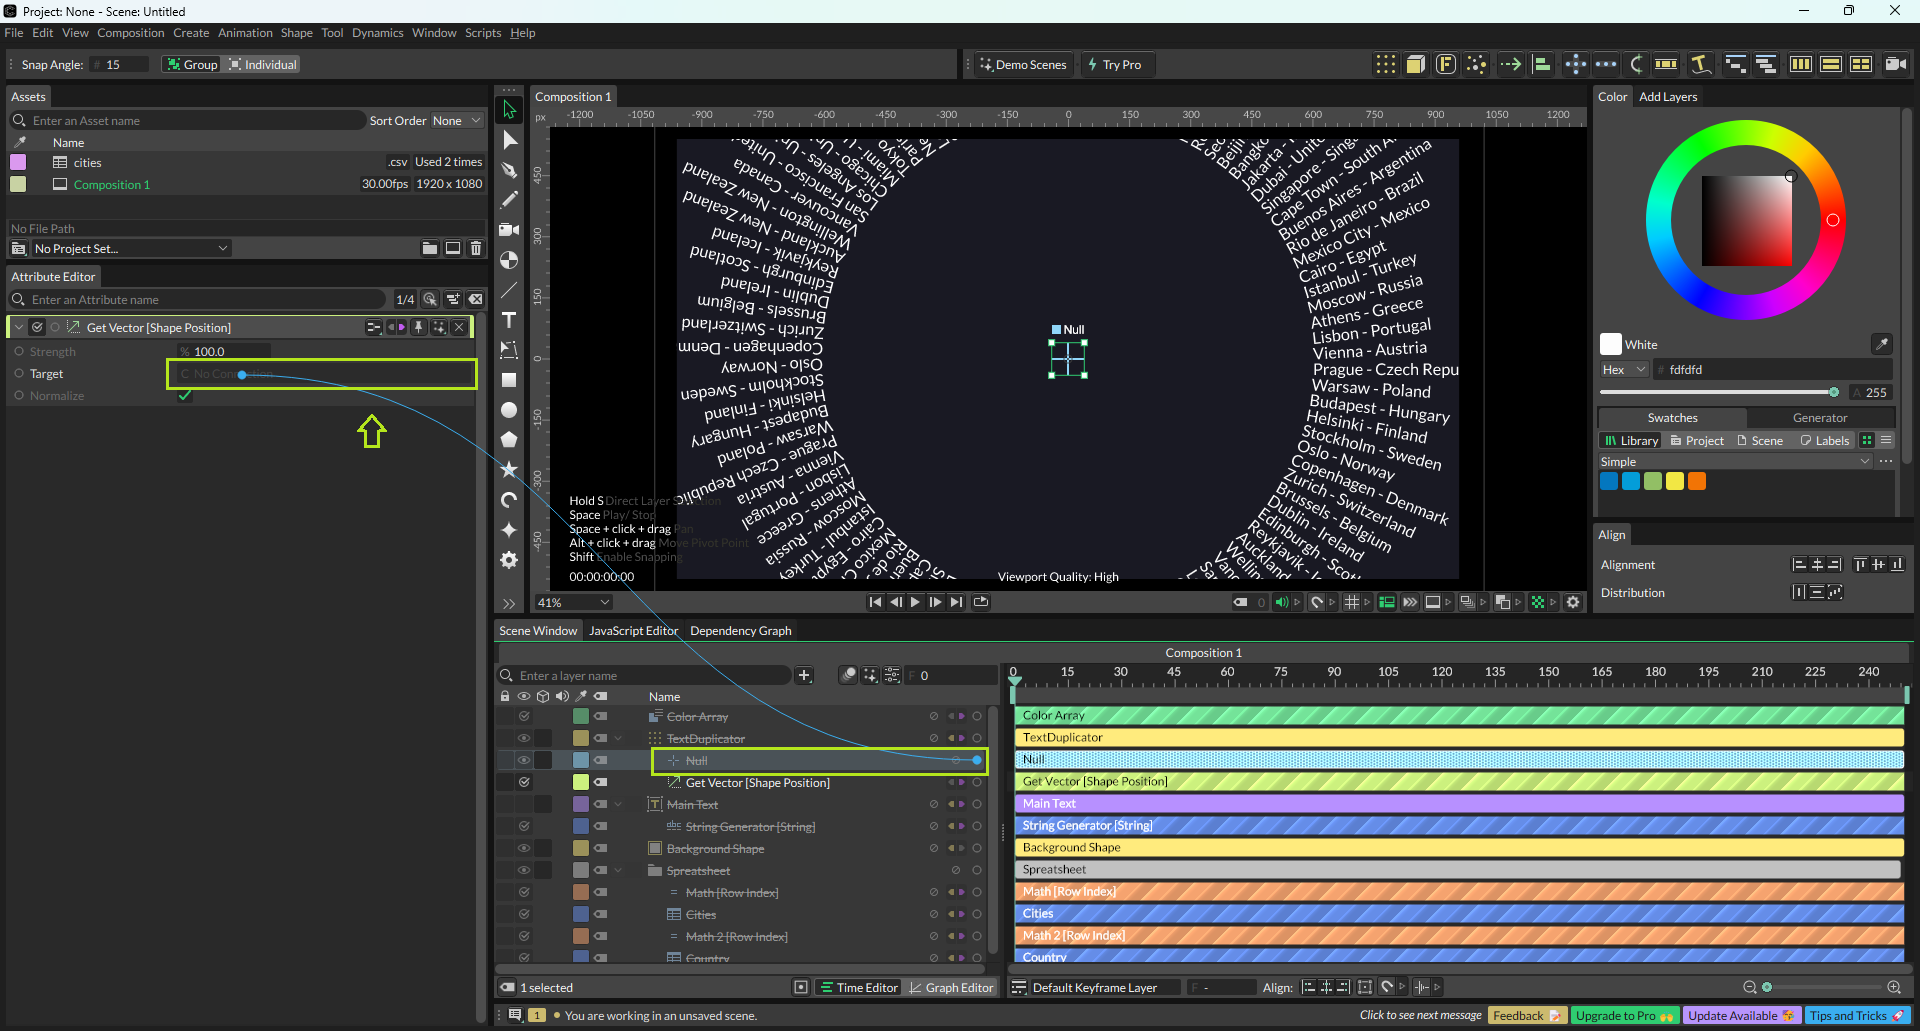Open the Hex color mode dropdown
The image size is (1920, 1031).
pyautogui.click(x=1623, y=370)
